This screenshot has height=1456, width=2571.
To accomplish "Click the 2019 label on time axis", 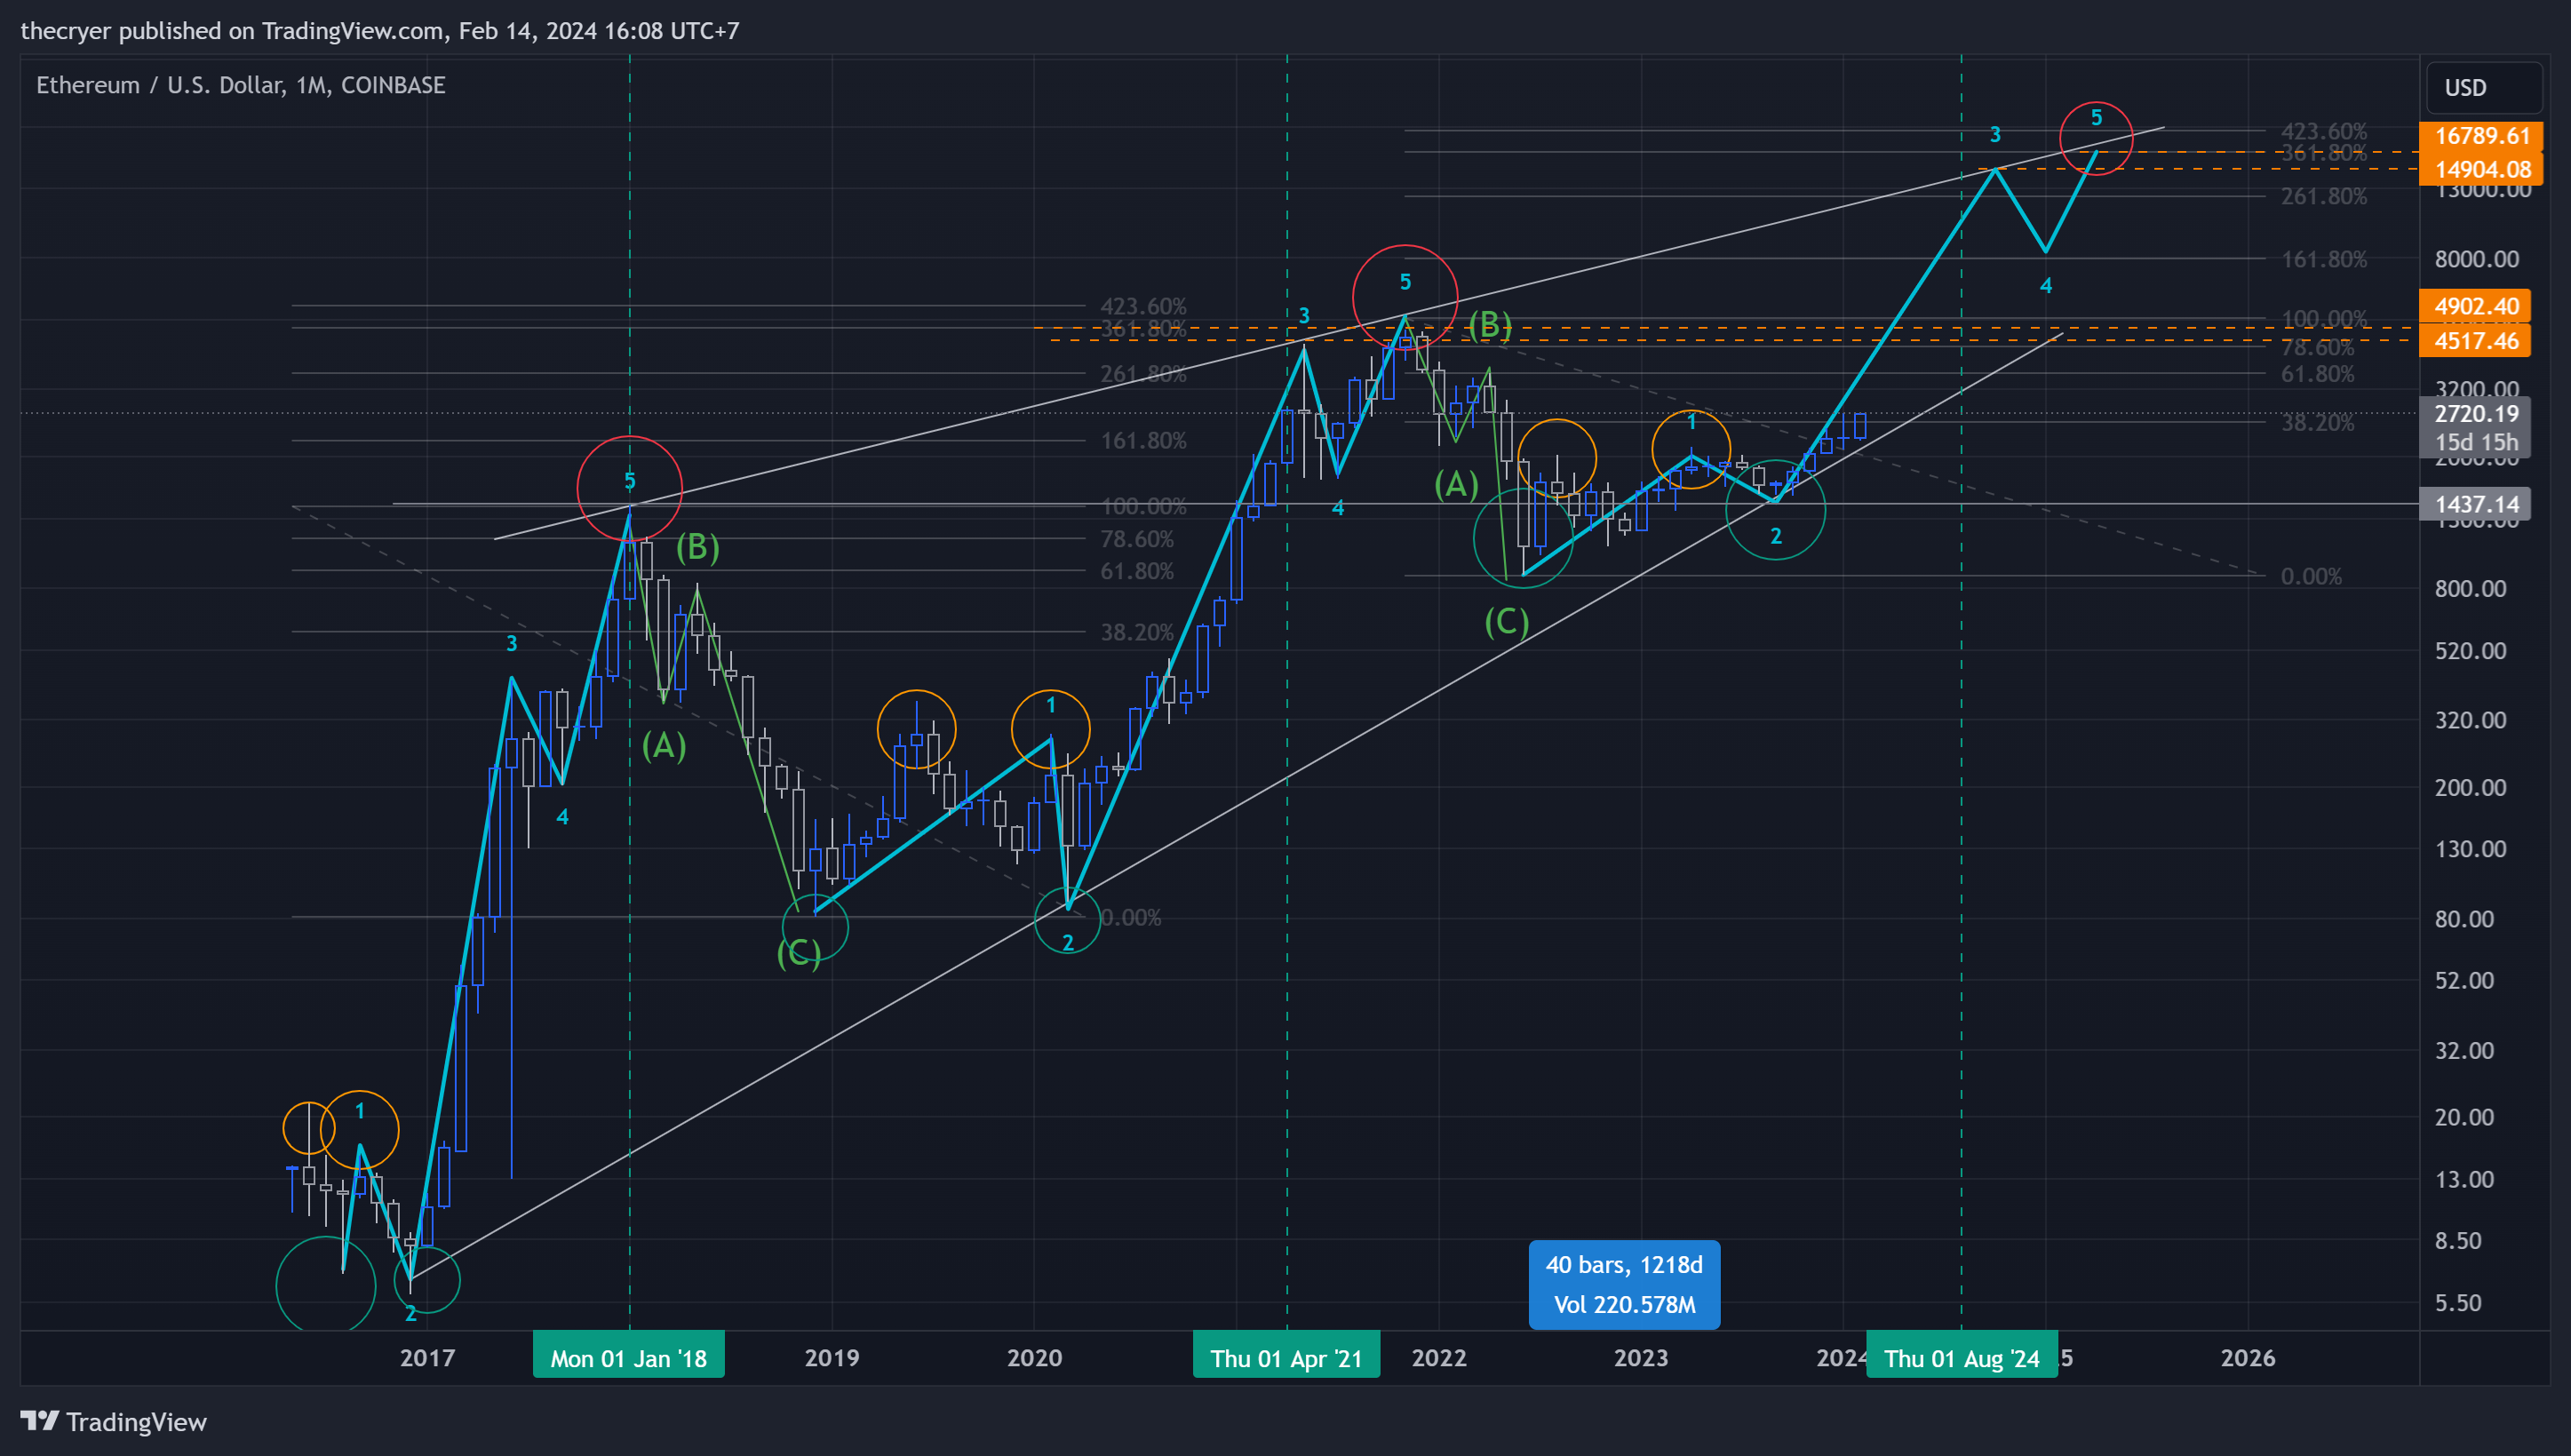I will pos(832,1358).
